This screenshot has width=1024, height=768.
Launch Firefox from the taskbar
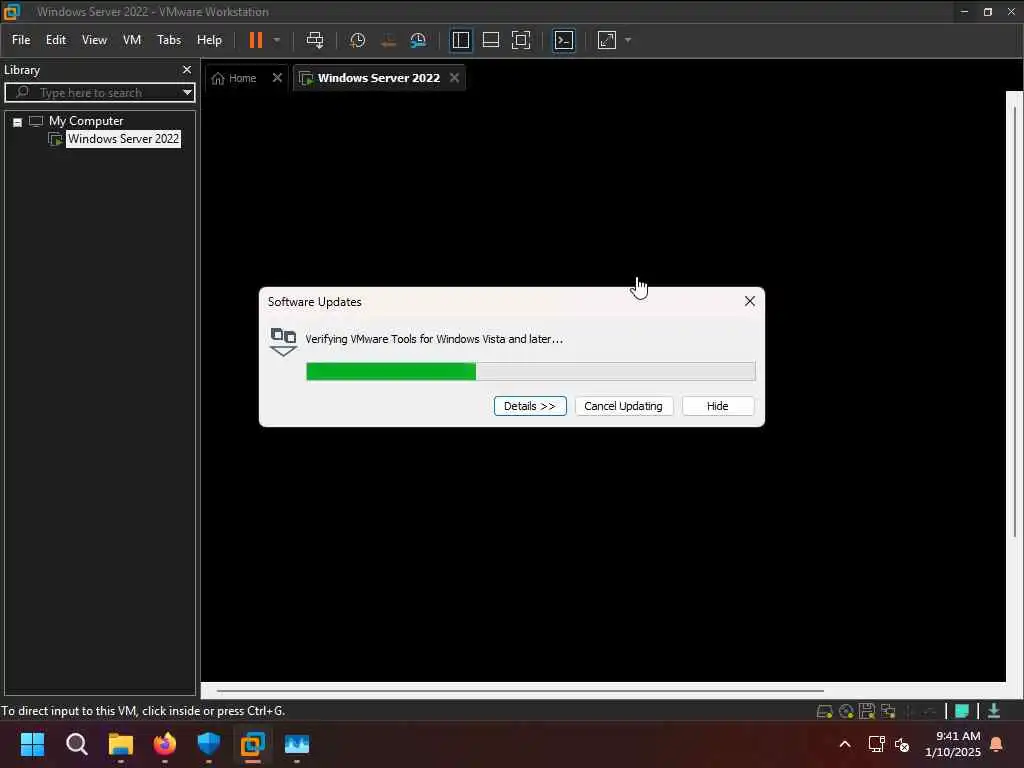pos(165,744)
